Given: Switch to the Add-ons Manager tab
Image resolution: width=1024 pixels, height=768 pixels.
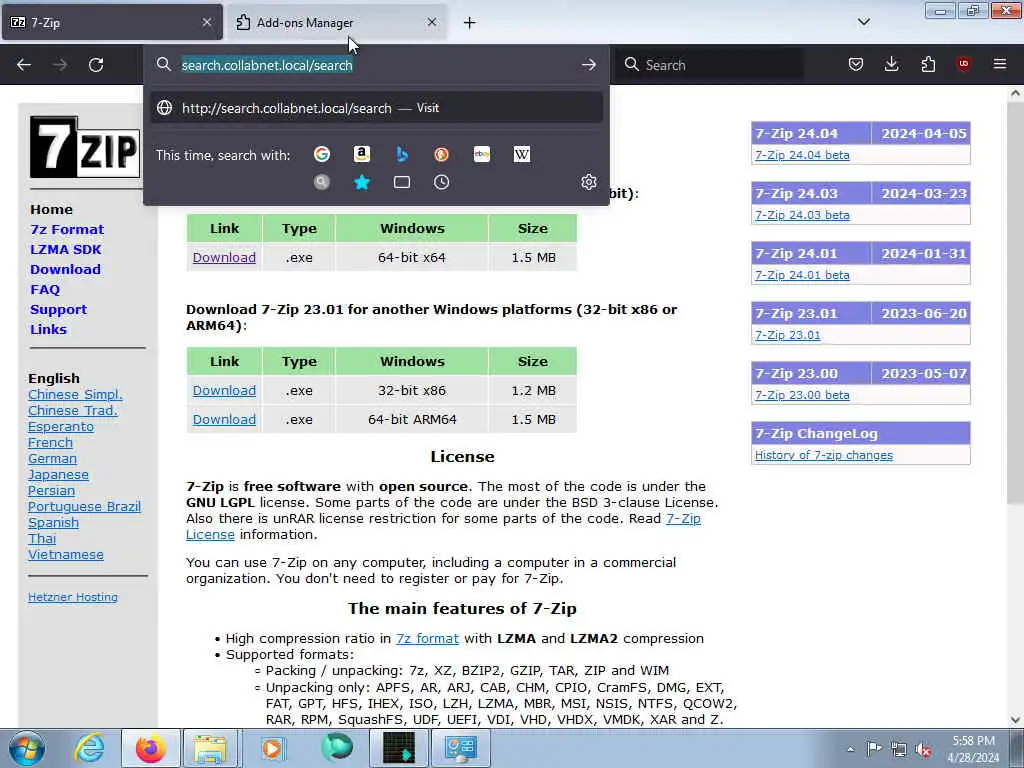Looking at the screenshot, I should [x=337, y=22].
